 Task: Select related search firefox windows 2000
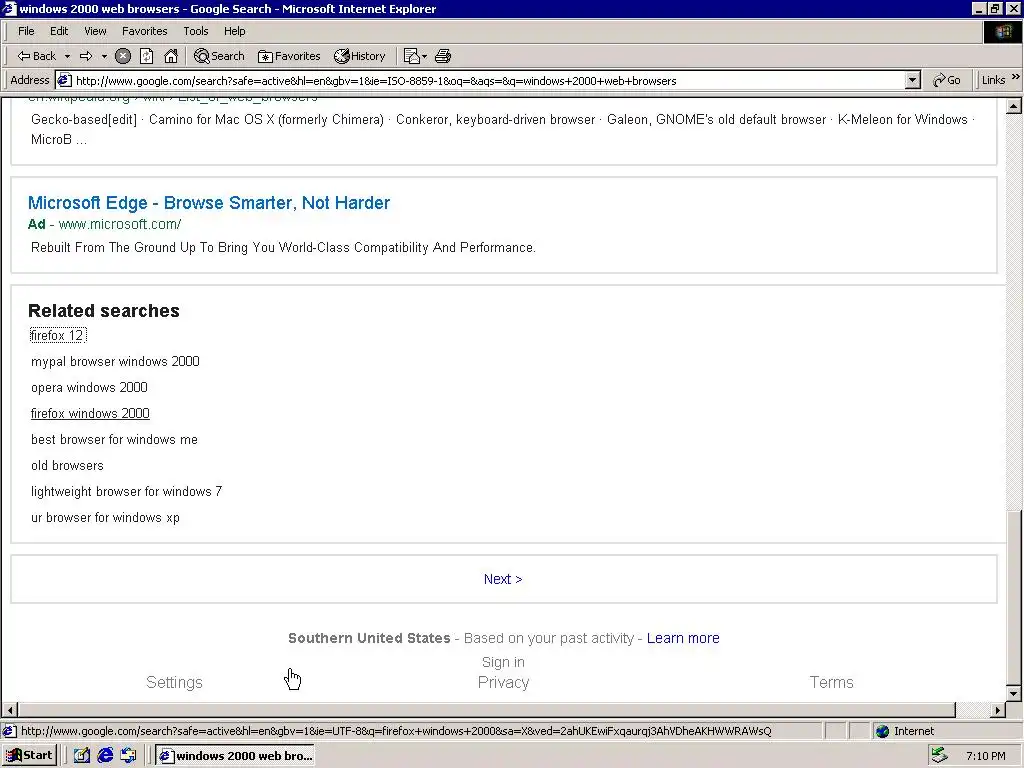[90, 413]
